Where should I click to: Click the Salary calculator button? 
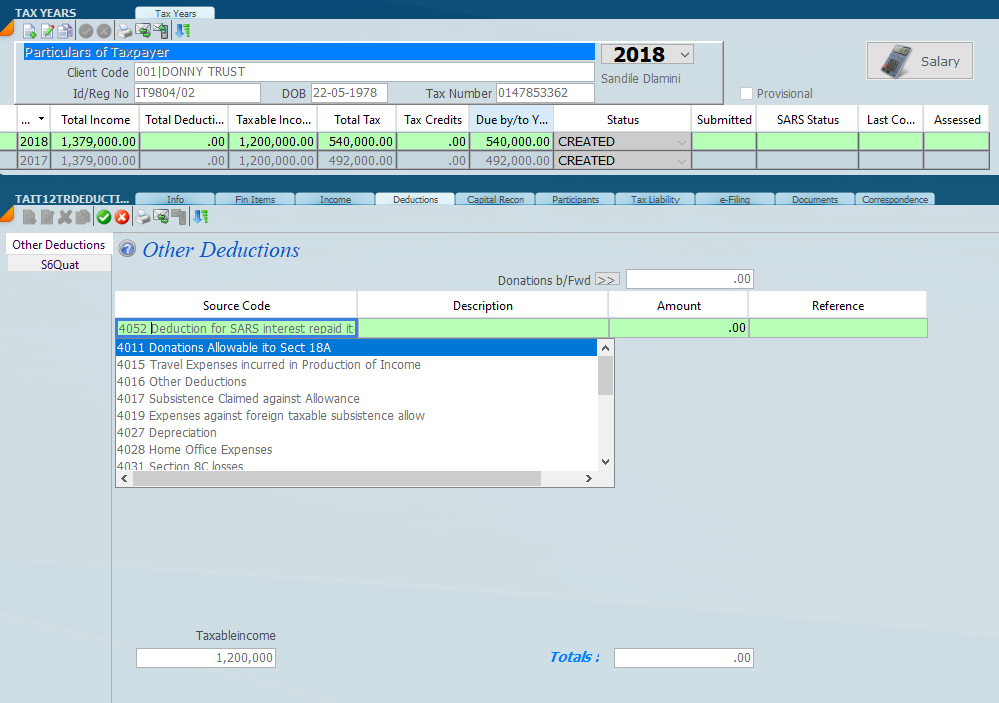[919, 61]
